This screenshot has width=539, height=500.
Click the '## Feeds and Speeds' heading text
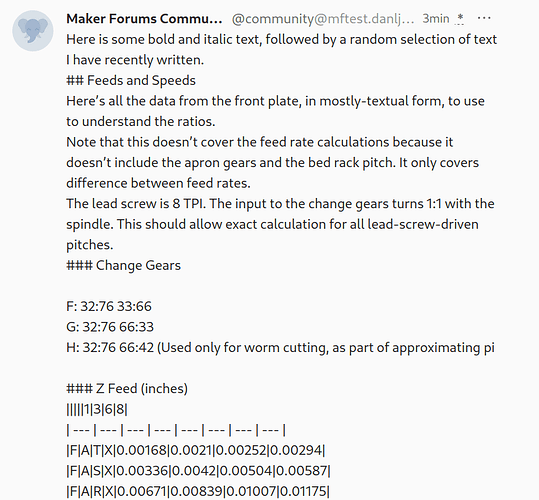[x=131, y=80]
